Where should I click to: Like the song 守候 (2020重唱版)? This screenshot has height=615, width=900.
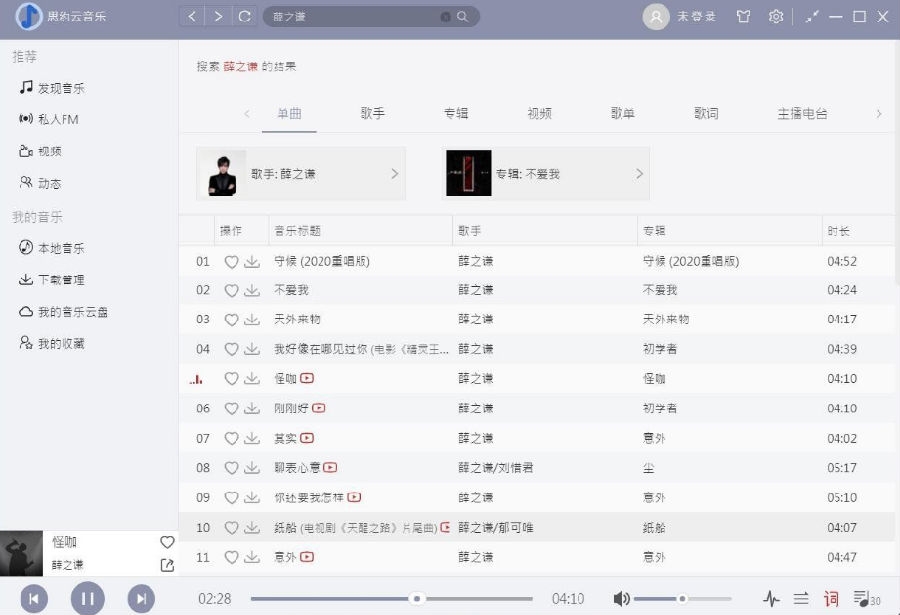[x=231, y=262]
